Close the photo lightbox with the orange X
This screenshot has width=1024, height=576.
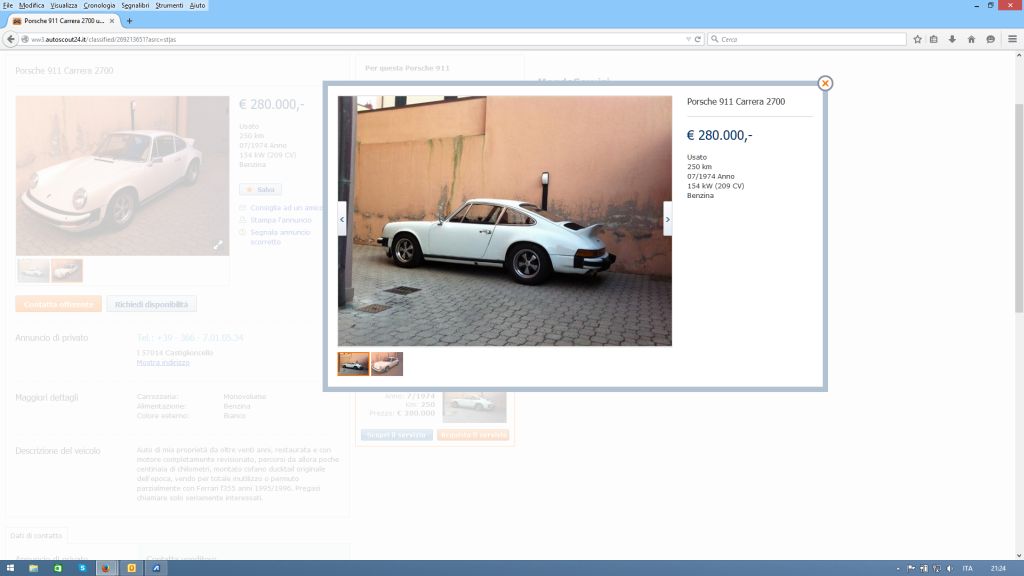(825, 83)
